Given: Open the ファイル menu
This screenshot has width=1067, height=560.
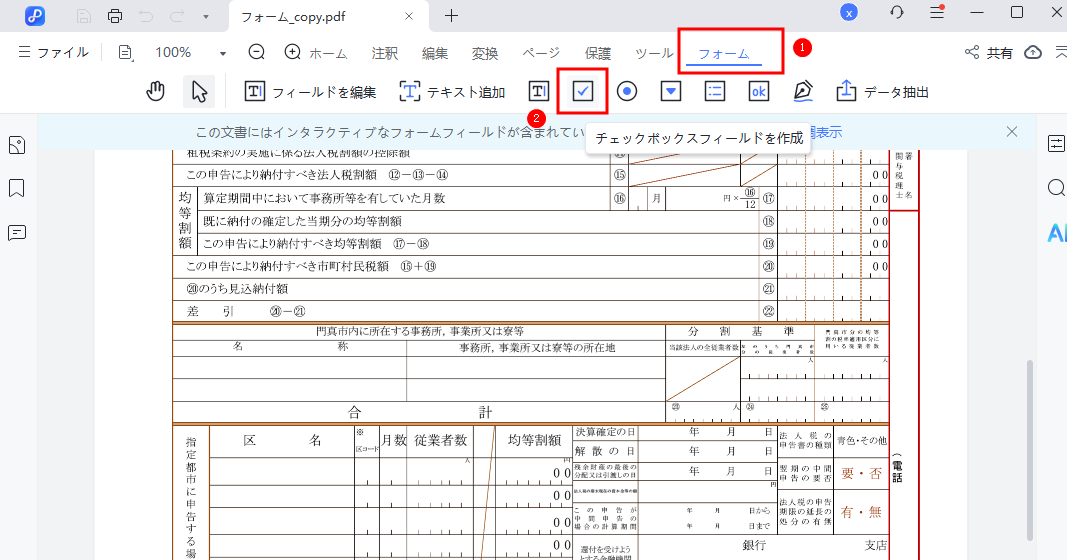Looking at the screenshot, I should pos(53,53).
